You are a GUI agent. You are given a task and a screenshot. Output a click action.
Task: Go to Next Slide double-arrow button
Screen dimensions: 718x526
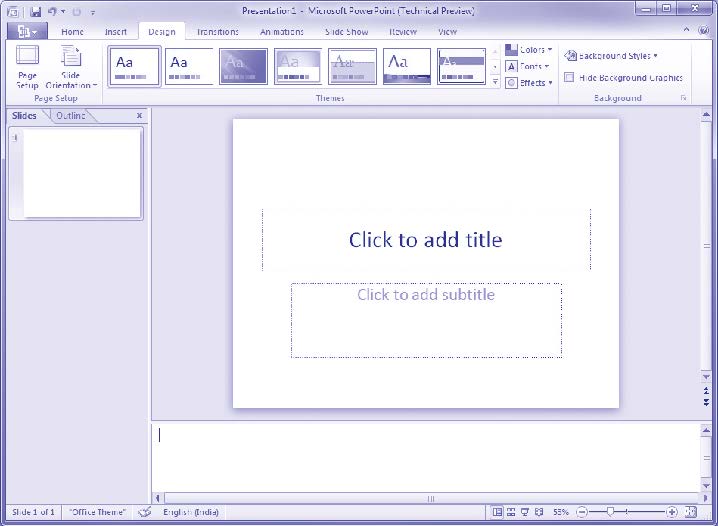(x=706, y=402)
